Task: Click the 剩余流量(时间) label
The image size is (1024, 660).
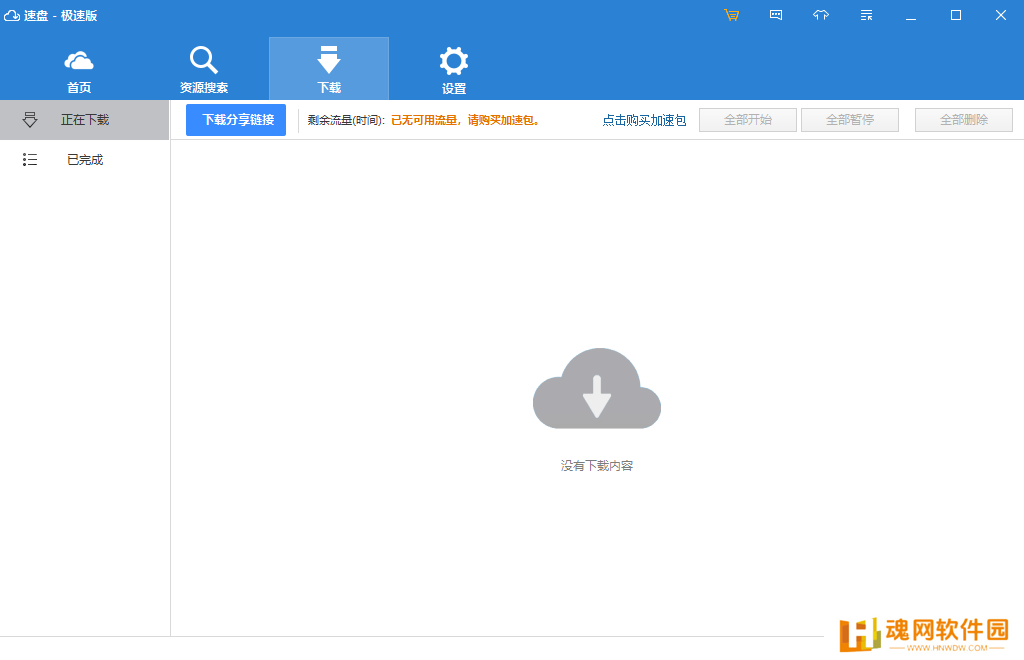Action: tap(345, 120)
